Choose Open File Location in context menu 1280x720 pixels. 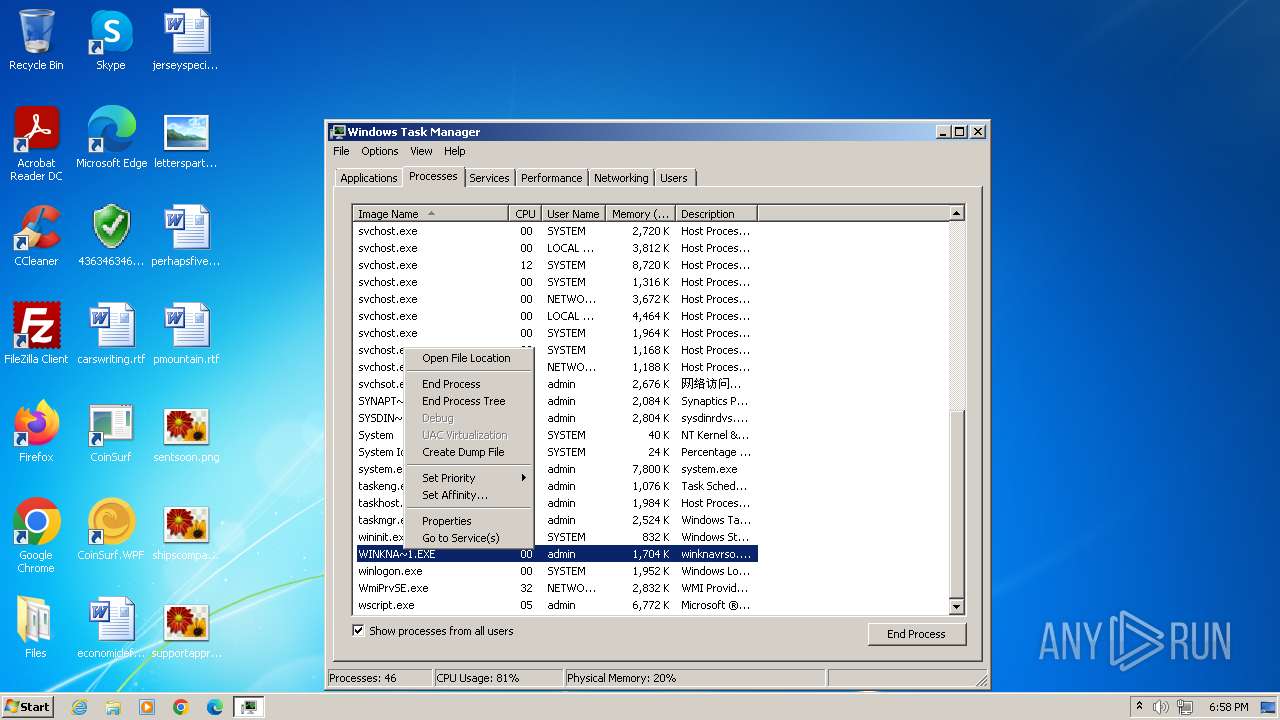468,358
